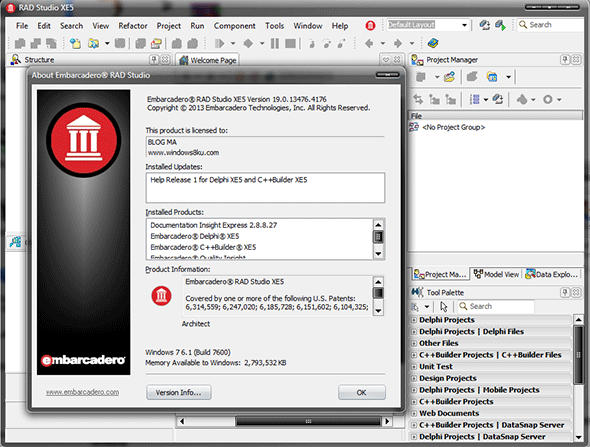Click OK in About dialog
590x447 pixels.
[362, 392]
